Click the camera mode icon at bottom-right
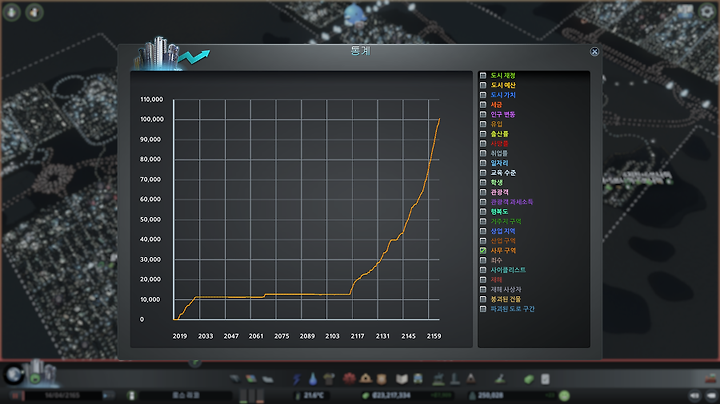The width and height of the screenshot is (720, 404). 712,395
